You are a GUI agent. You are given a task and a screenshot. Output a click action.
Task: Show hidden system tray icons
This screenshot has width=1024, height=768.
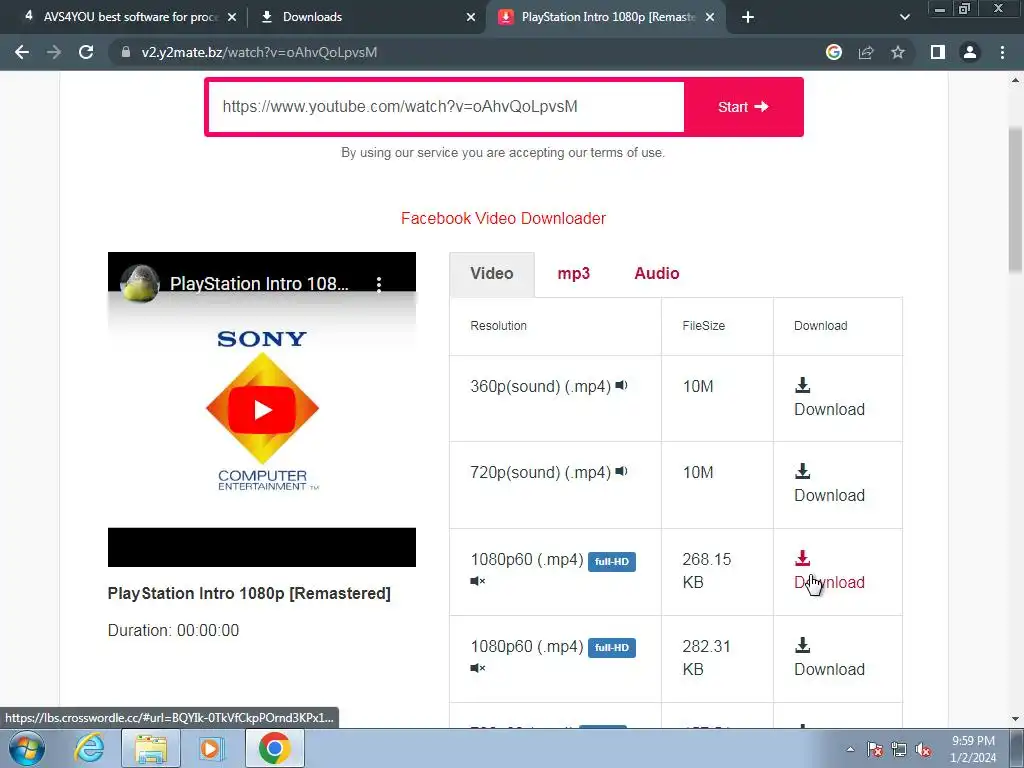[x=850, y=749]
